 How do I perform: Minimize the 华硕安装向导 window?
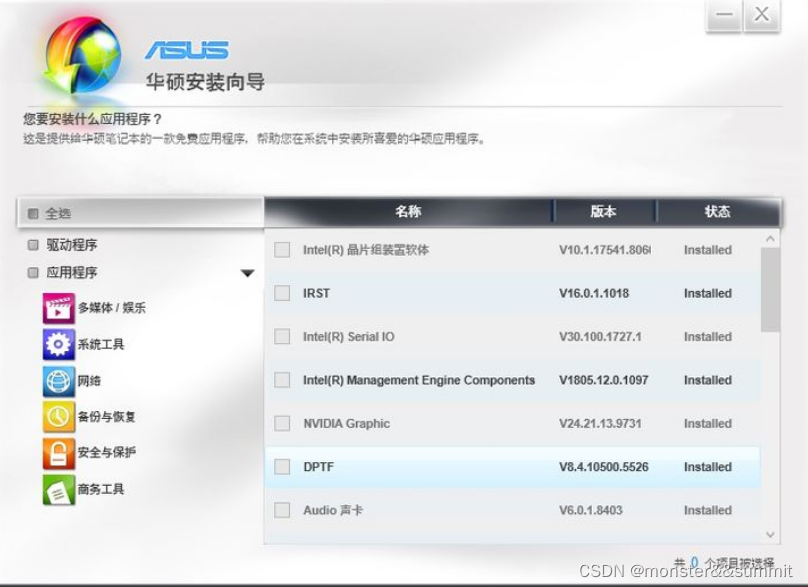point(724,15)
